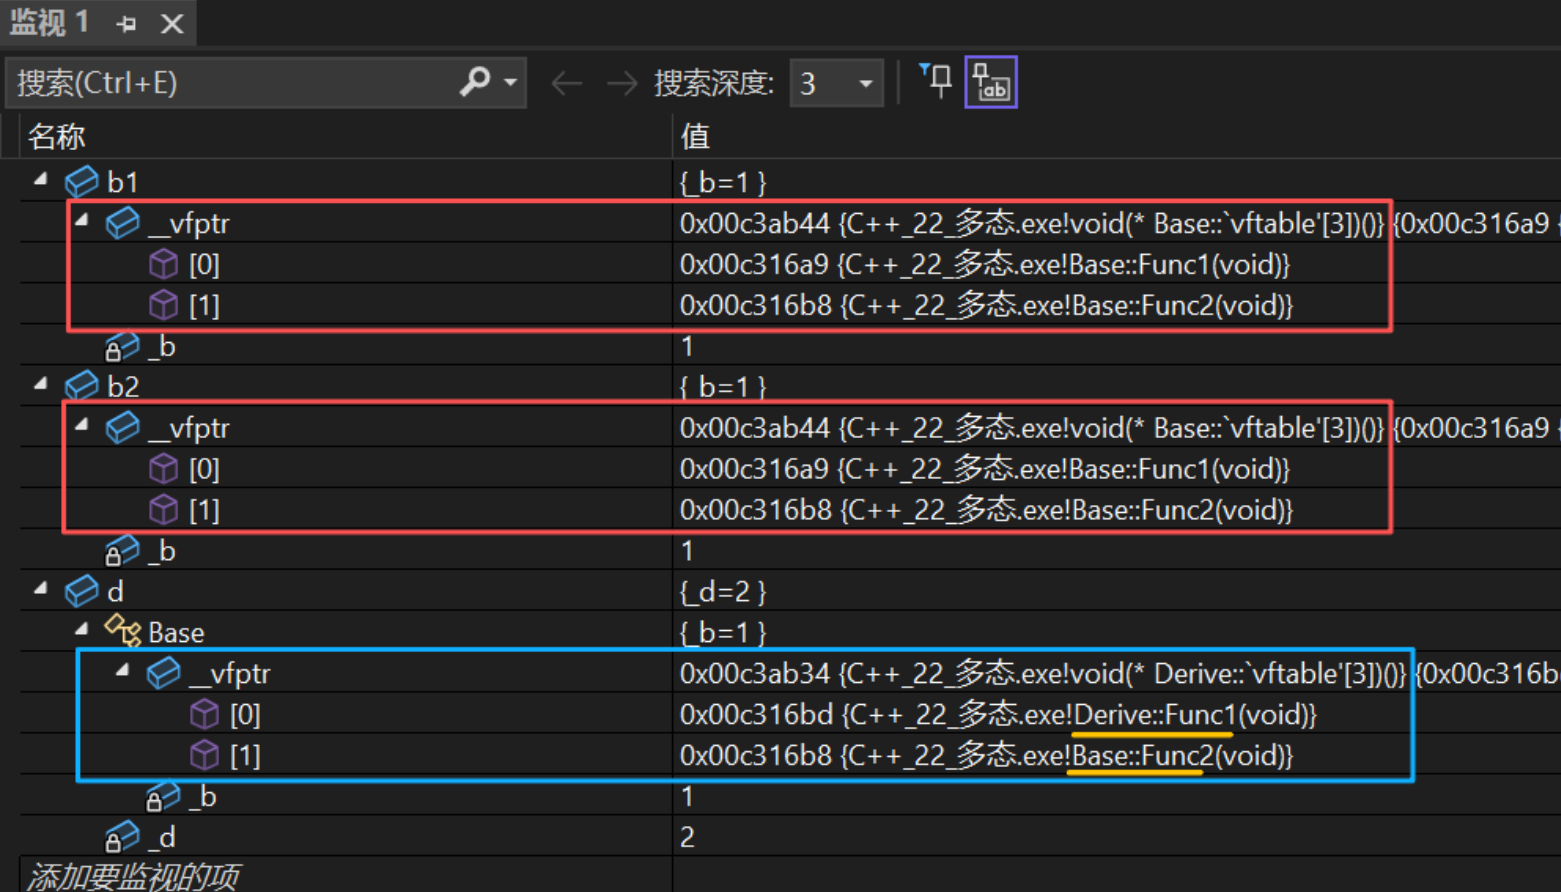Focus the 搜索(Ctrl+E) search box

[x=230, y=82]
